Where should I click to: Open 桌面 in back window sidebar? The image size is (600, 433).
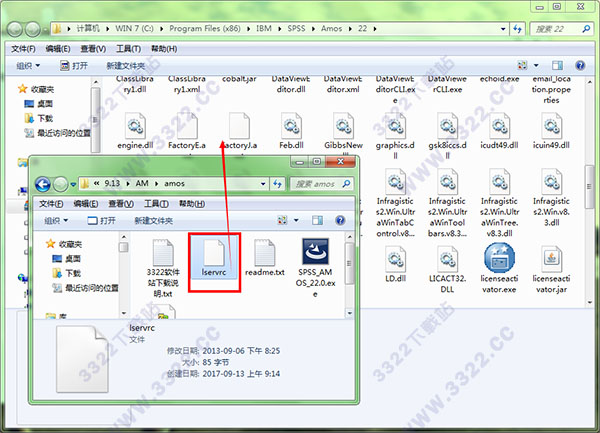38,104
